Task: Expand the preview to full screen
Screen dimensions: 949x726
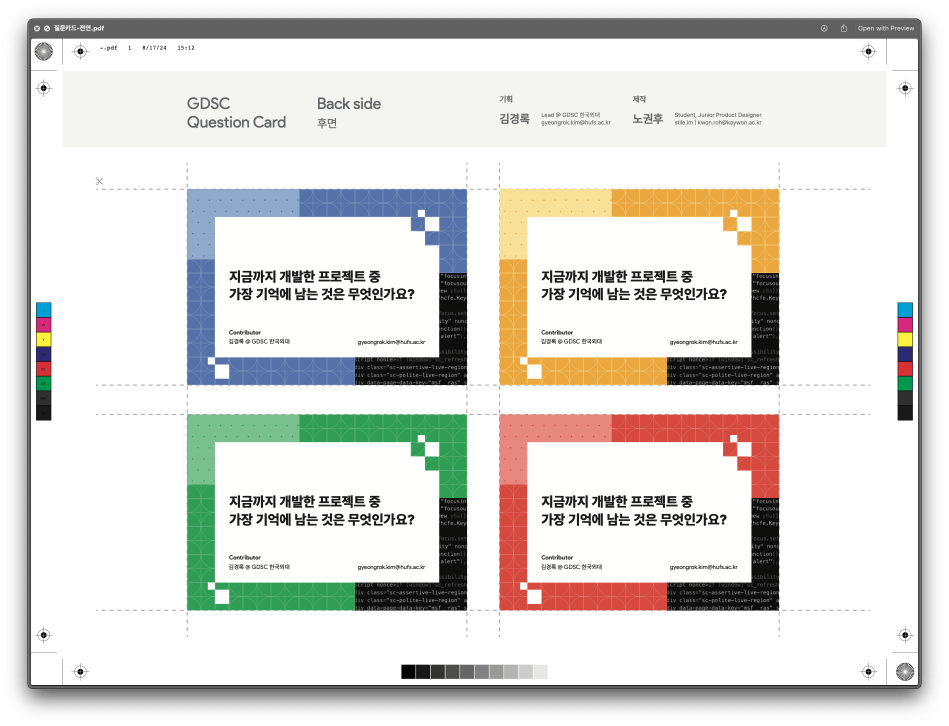Action: coord(47,28)
